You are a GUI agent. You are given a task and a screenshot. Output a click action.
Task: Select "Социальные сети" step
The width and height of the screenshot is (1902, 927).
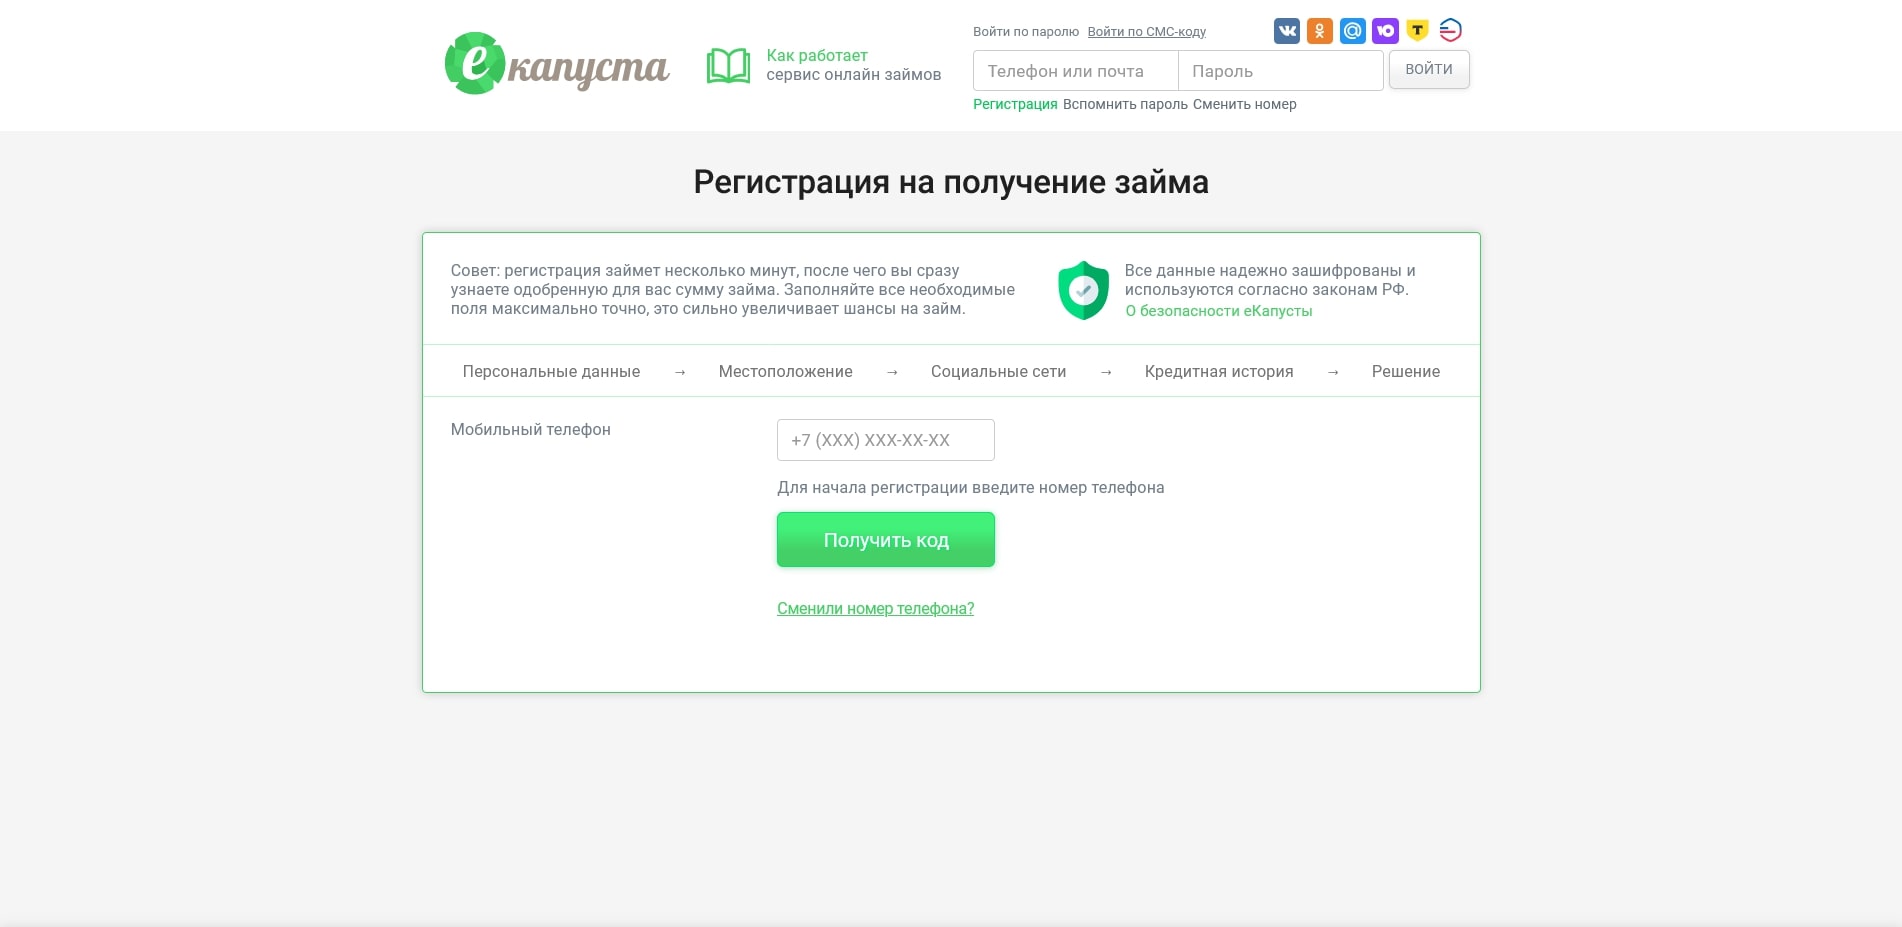[998, 371]
